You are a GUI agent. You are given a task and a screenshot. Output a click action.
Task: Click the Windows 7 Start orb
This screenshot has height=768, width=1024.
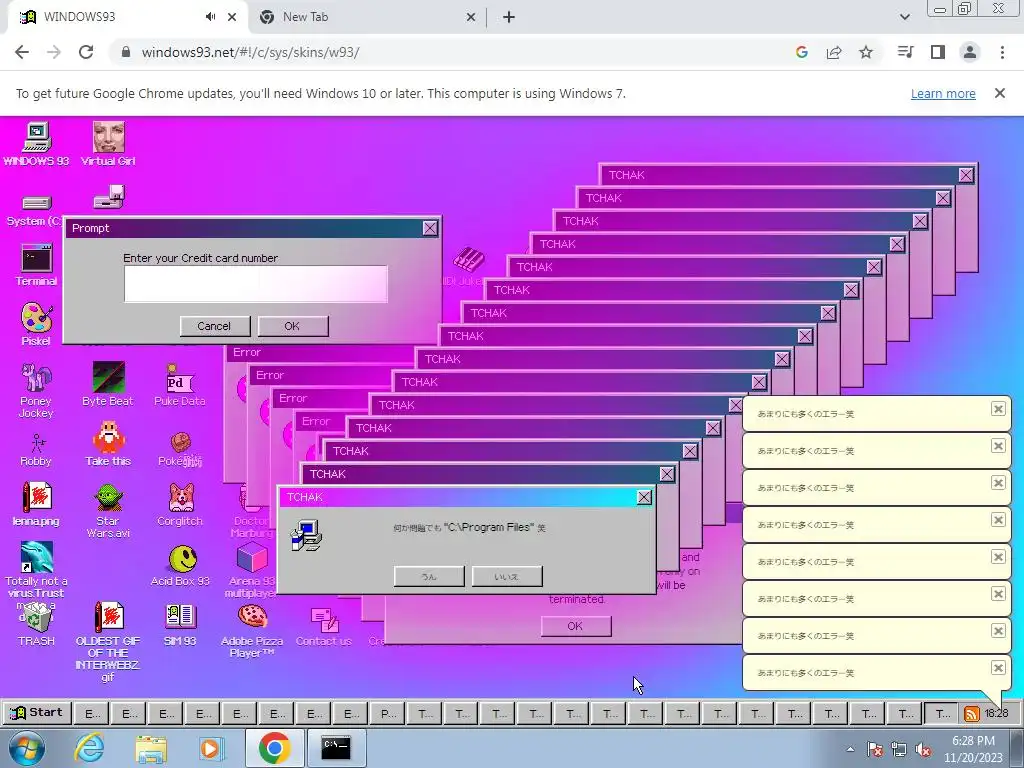27,748
